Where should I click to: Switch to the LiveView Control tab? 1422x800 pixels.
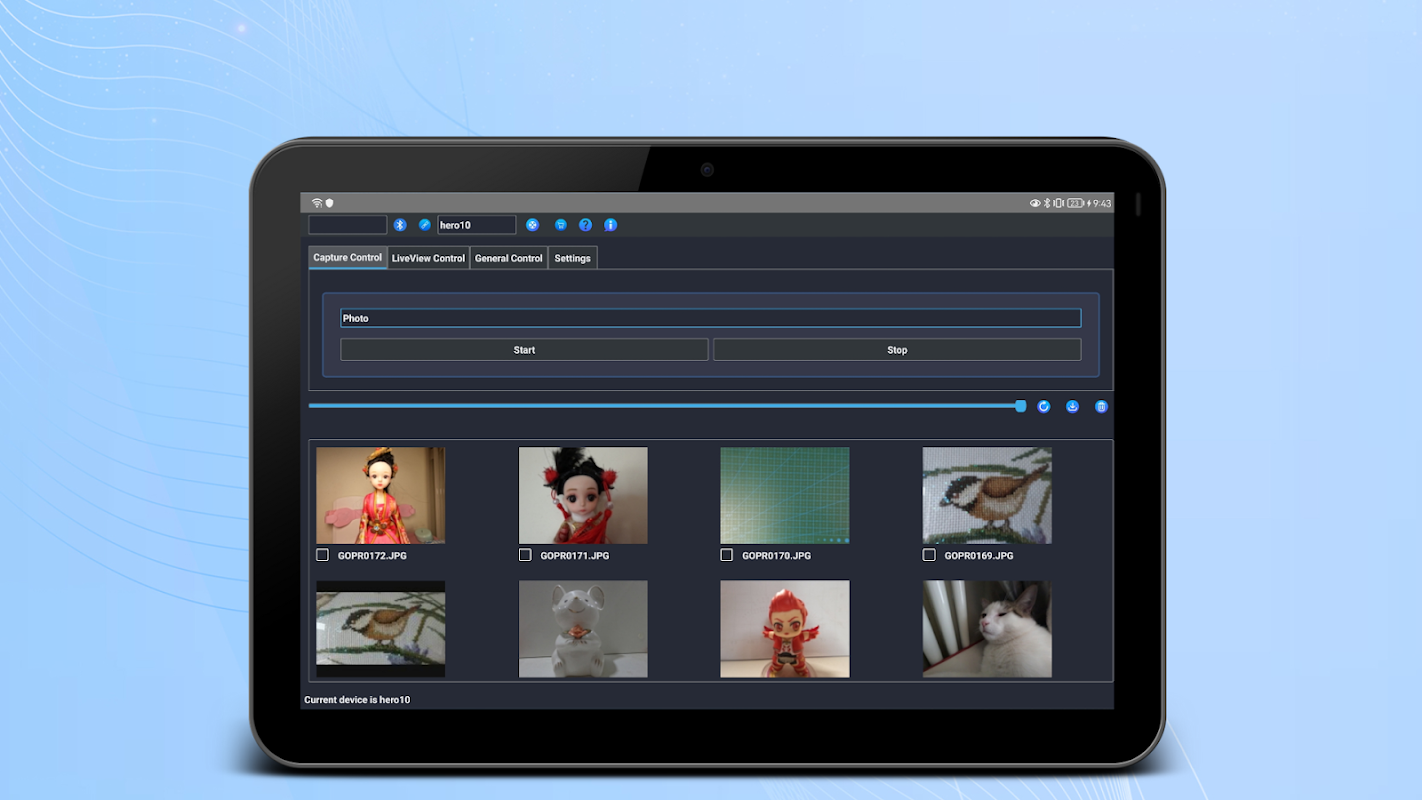(428, 258)
